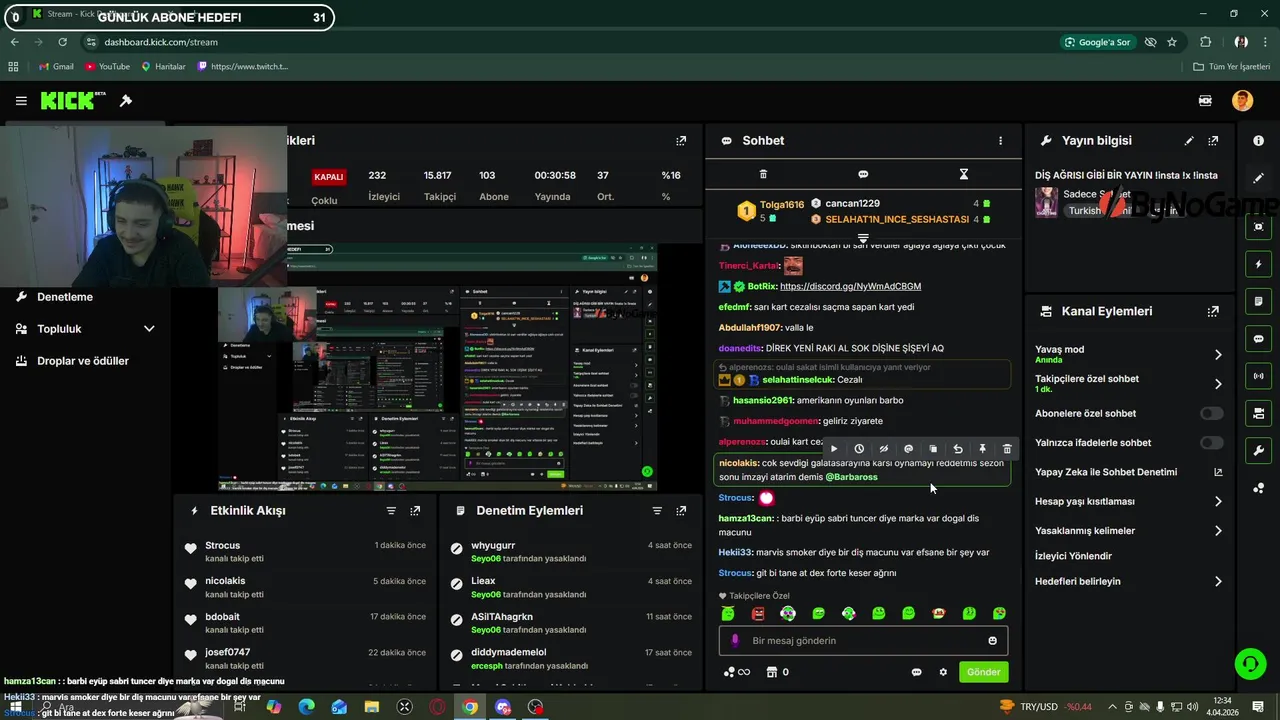1280x720 pixels.
Task: Click Google'a Sor button in address bar
Action: point(1098,42)
